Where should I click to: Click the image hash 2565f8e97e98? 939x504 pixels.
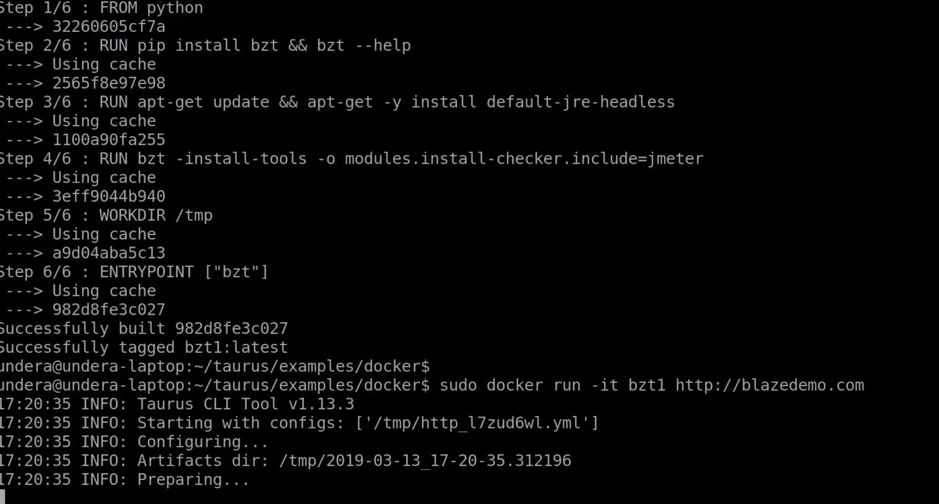tap(108, 83)
